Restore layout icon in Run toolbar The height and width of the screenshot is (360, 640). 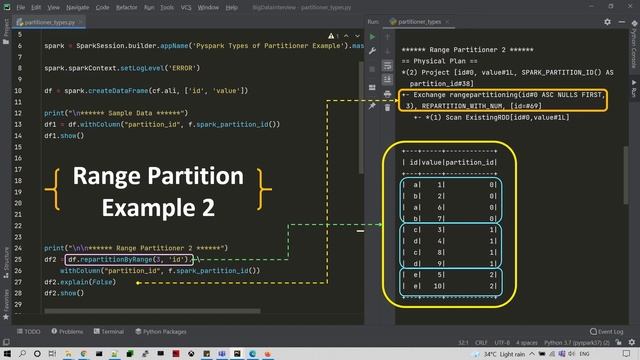(372, 87)
